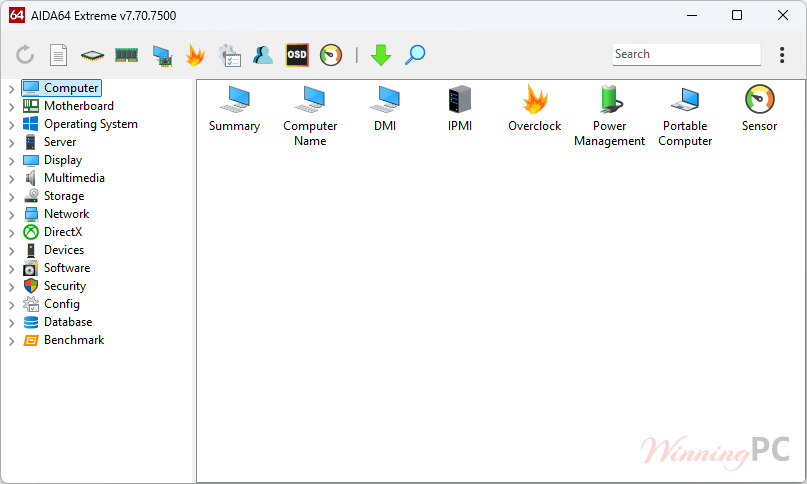The height and width of the screenshot is (484, 807).
Task: Expand the Security tree node
Action: pyautogui.click(x=11, y=287)
